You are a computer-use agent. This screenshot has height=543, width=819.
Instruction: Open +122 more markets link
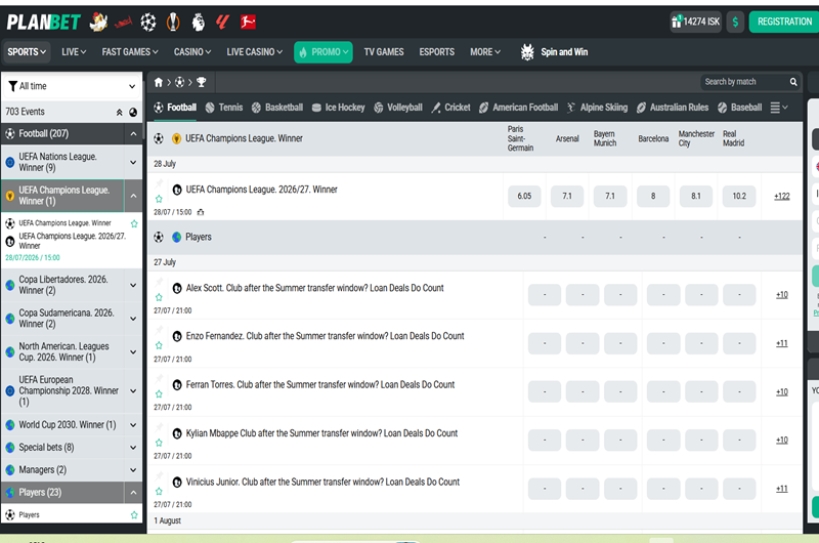click(782, 196)
